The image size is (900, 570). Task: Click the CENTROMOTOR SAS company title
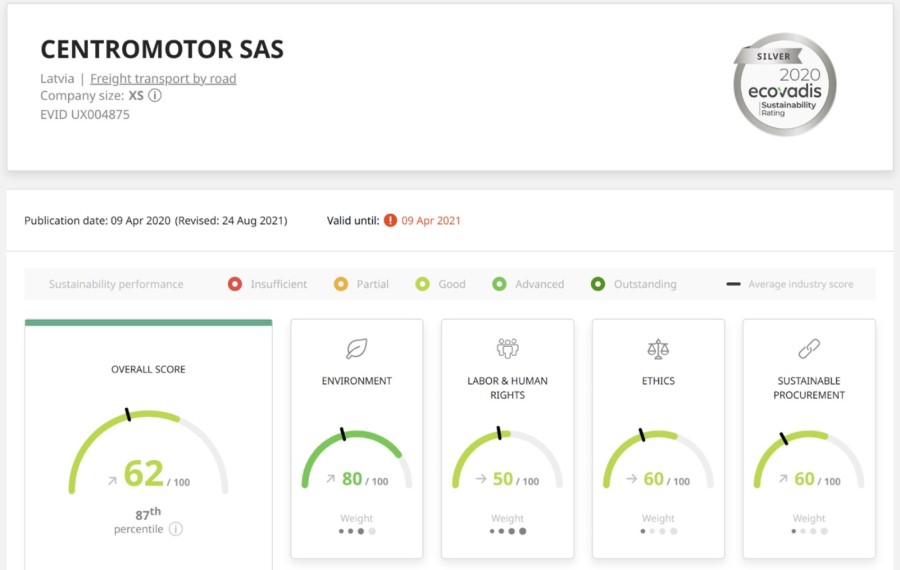[x=162, y=49]
